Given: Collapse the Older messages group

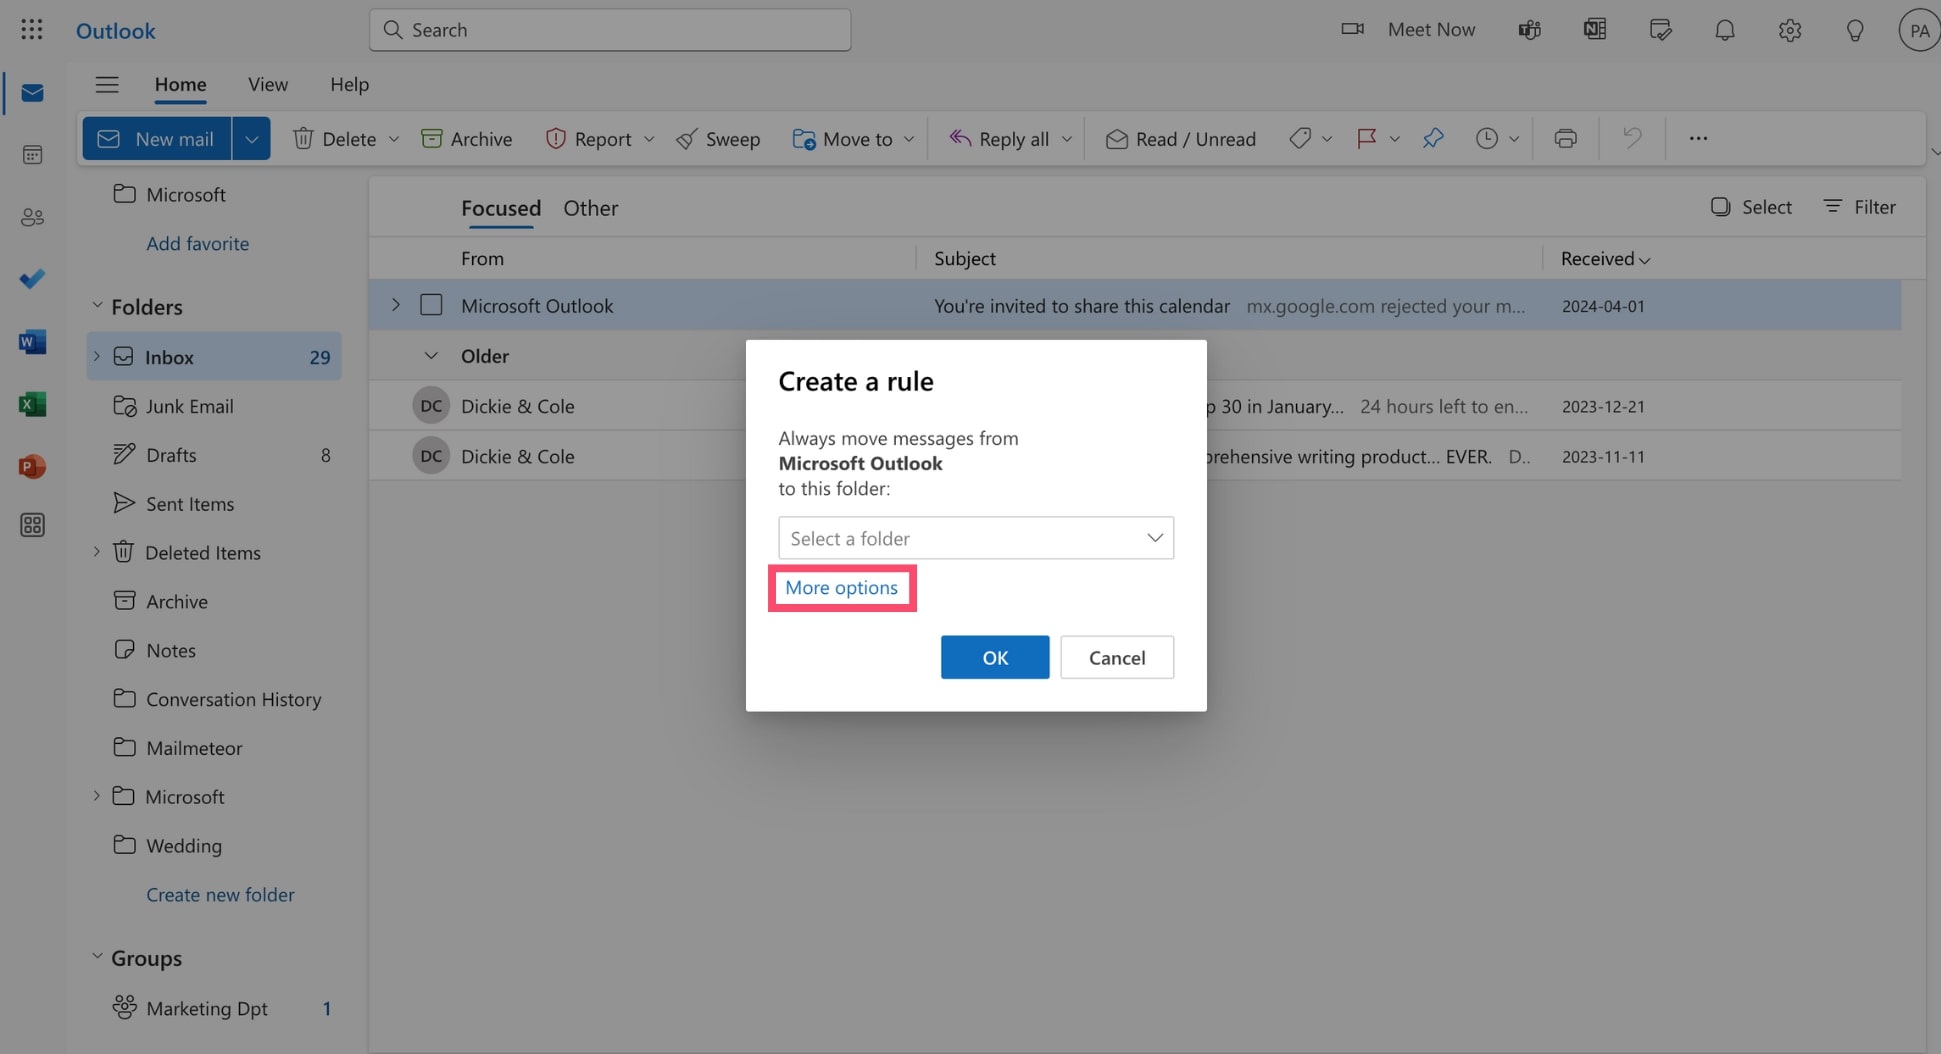Looking at the screenshot, I should point(431,355).
